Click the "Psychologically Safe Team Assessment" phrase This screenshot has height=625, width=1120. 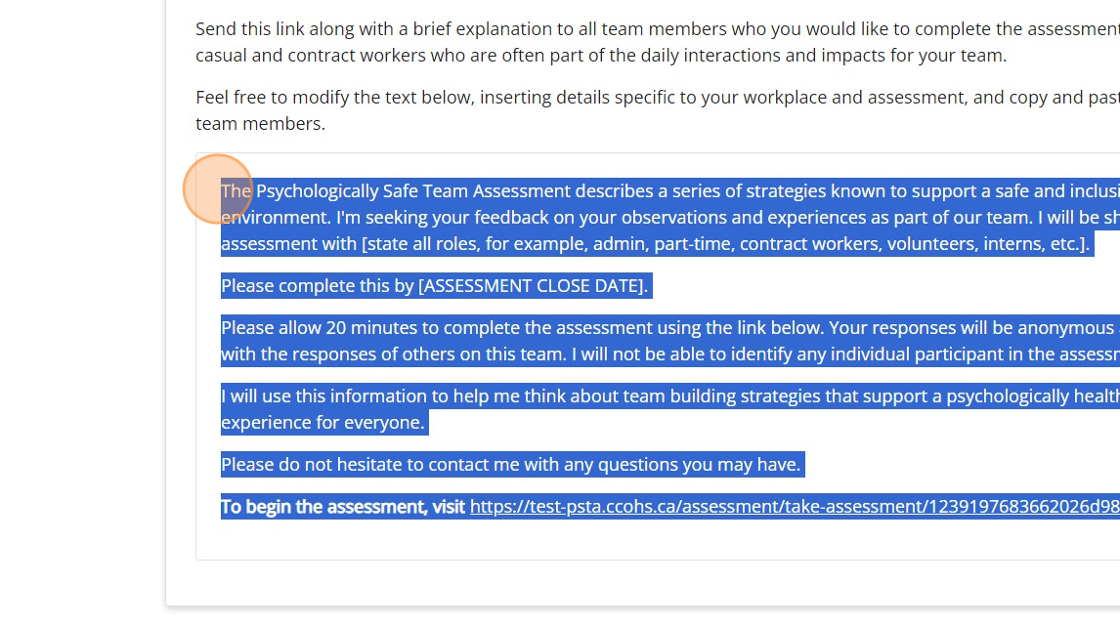414,191
